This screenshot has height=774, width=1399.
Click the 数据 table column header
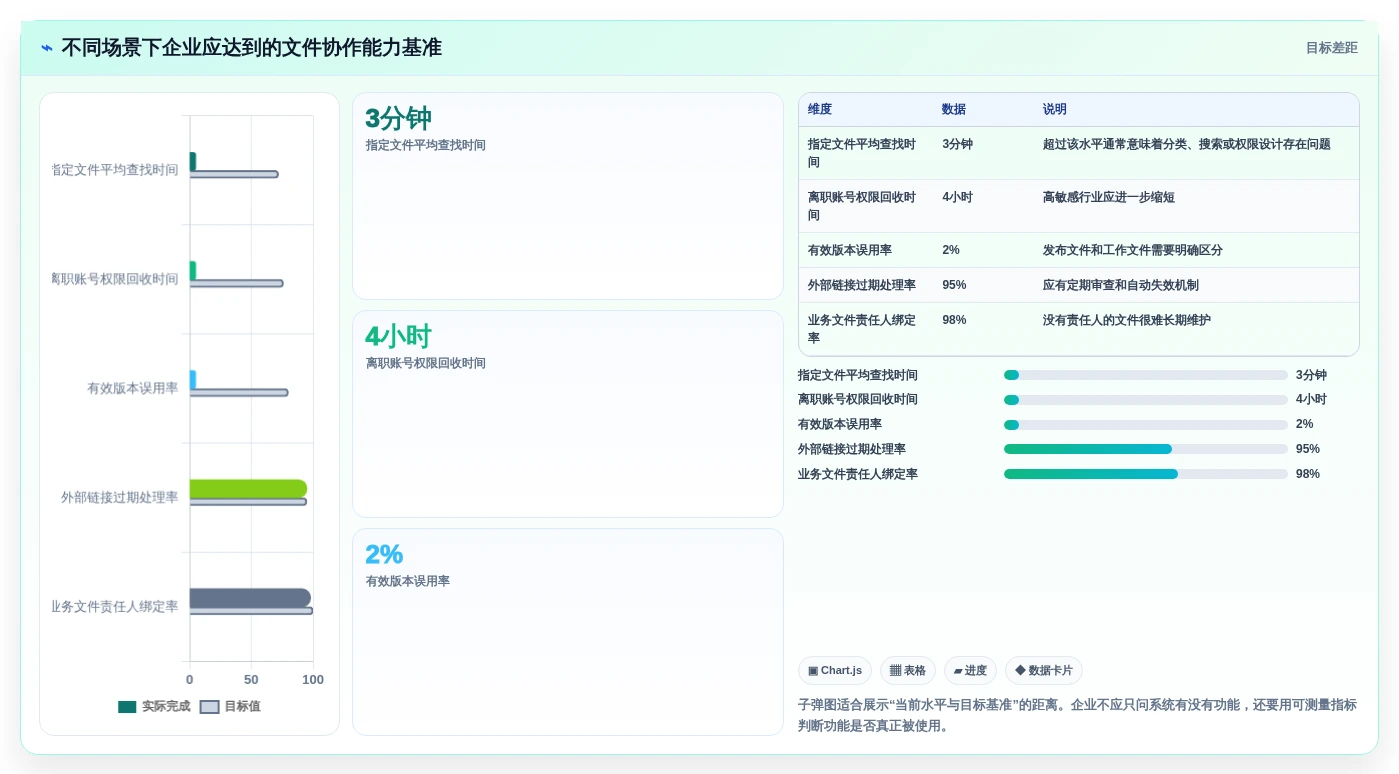(954, 109)
